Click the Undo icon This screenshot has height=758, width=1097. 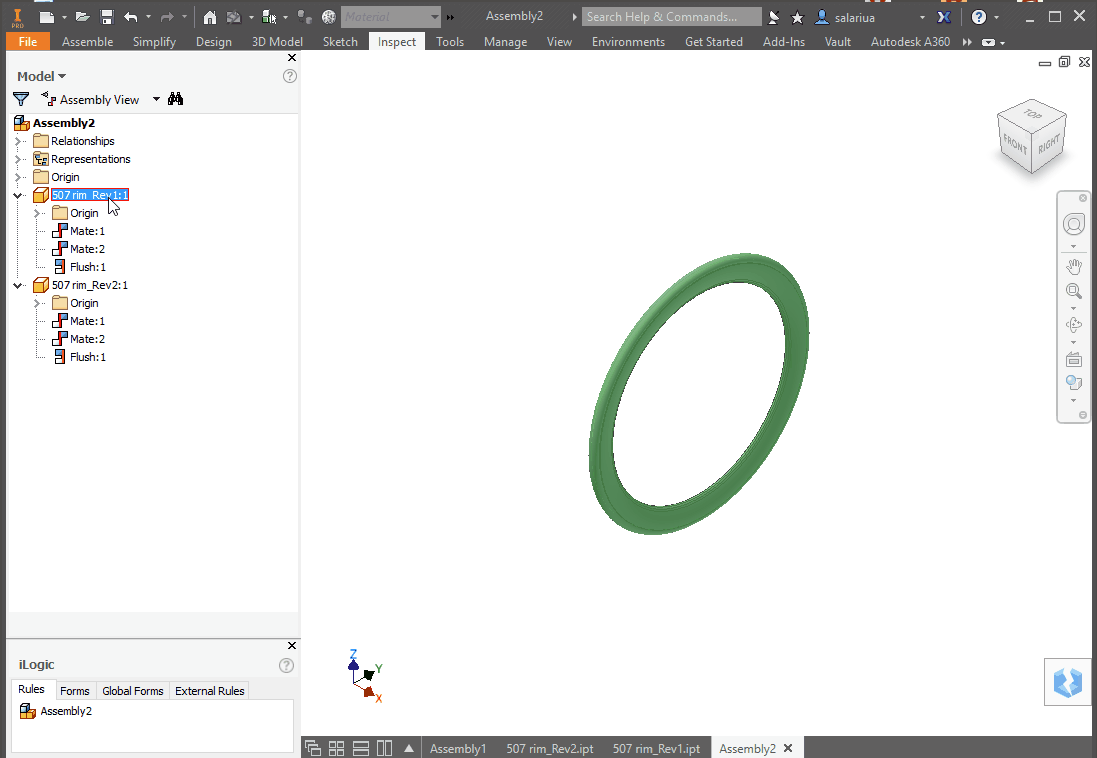130,16
